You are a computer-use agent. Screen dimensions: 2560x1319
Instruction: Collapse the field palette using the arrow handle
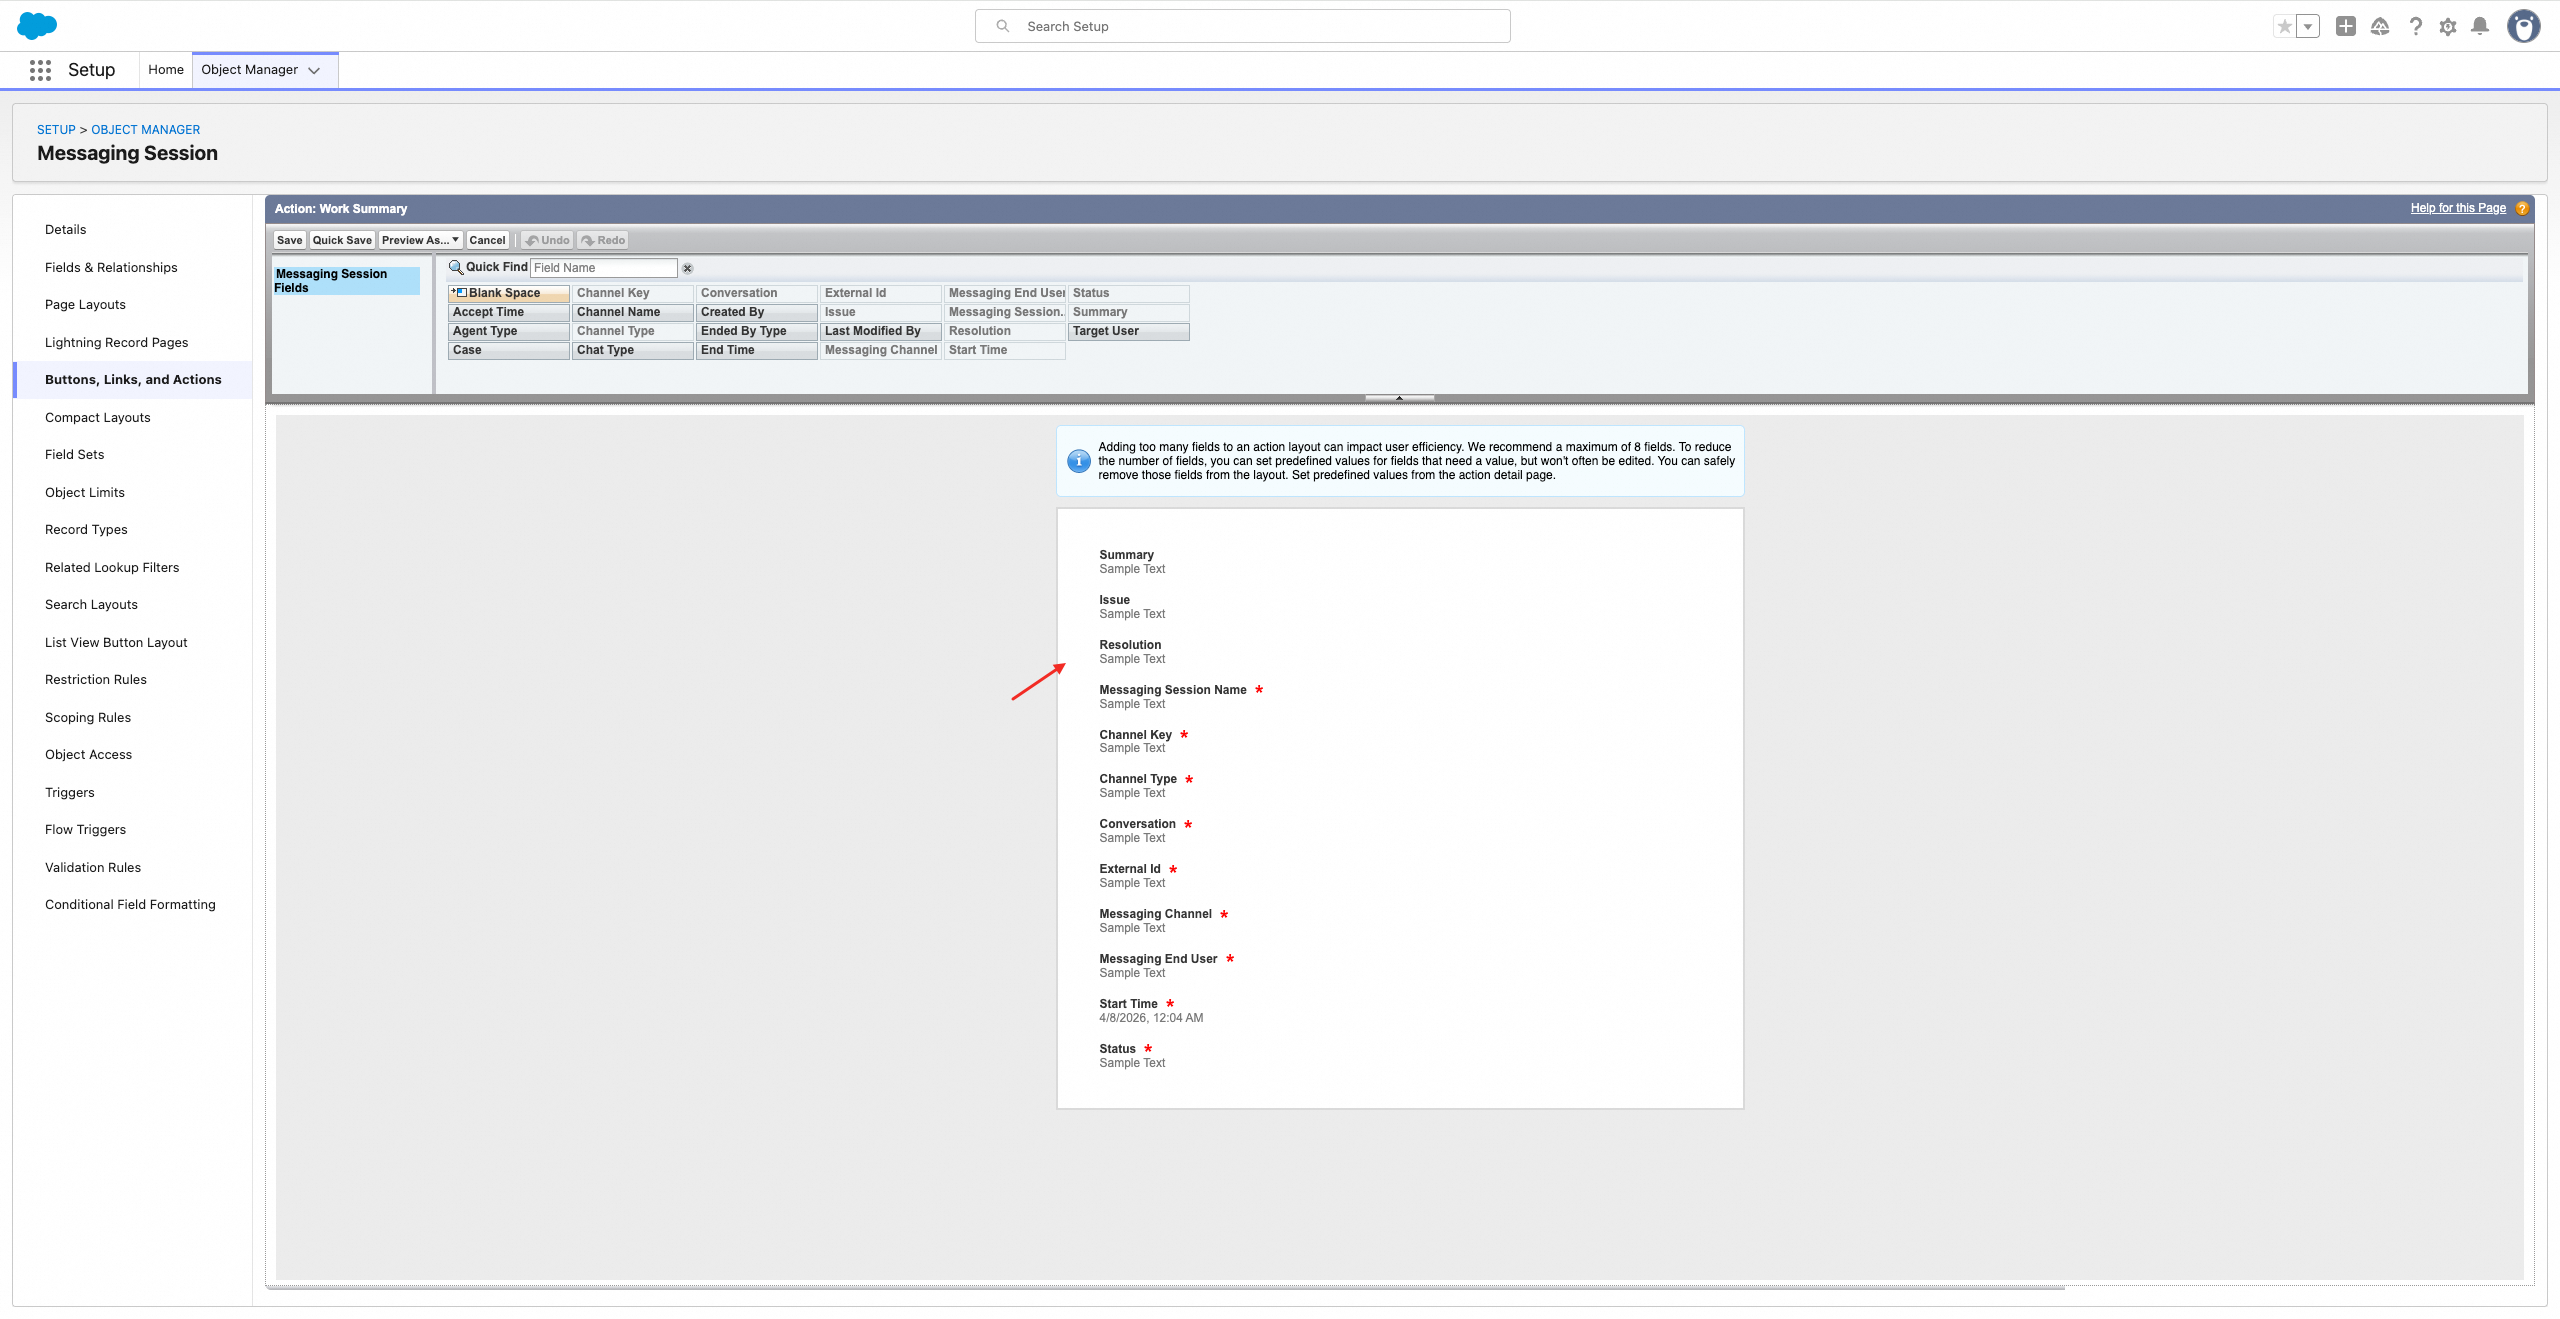[1400, 398]
